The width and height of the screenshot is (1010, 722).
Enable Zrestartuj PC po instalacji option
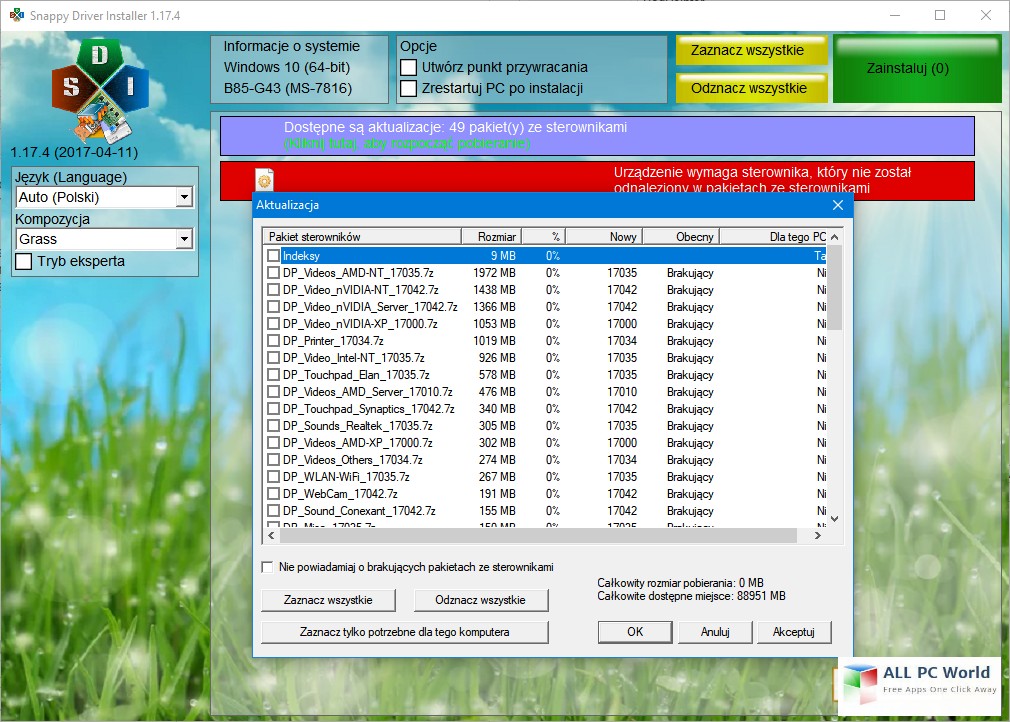click(x=408, y=88)
